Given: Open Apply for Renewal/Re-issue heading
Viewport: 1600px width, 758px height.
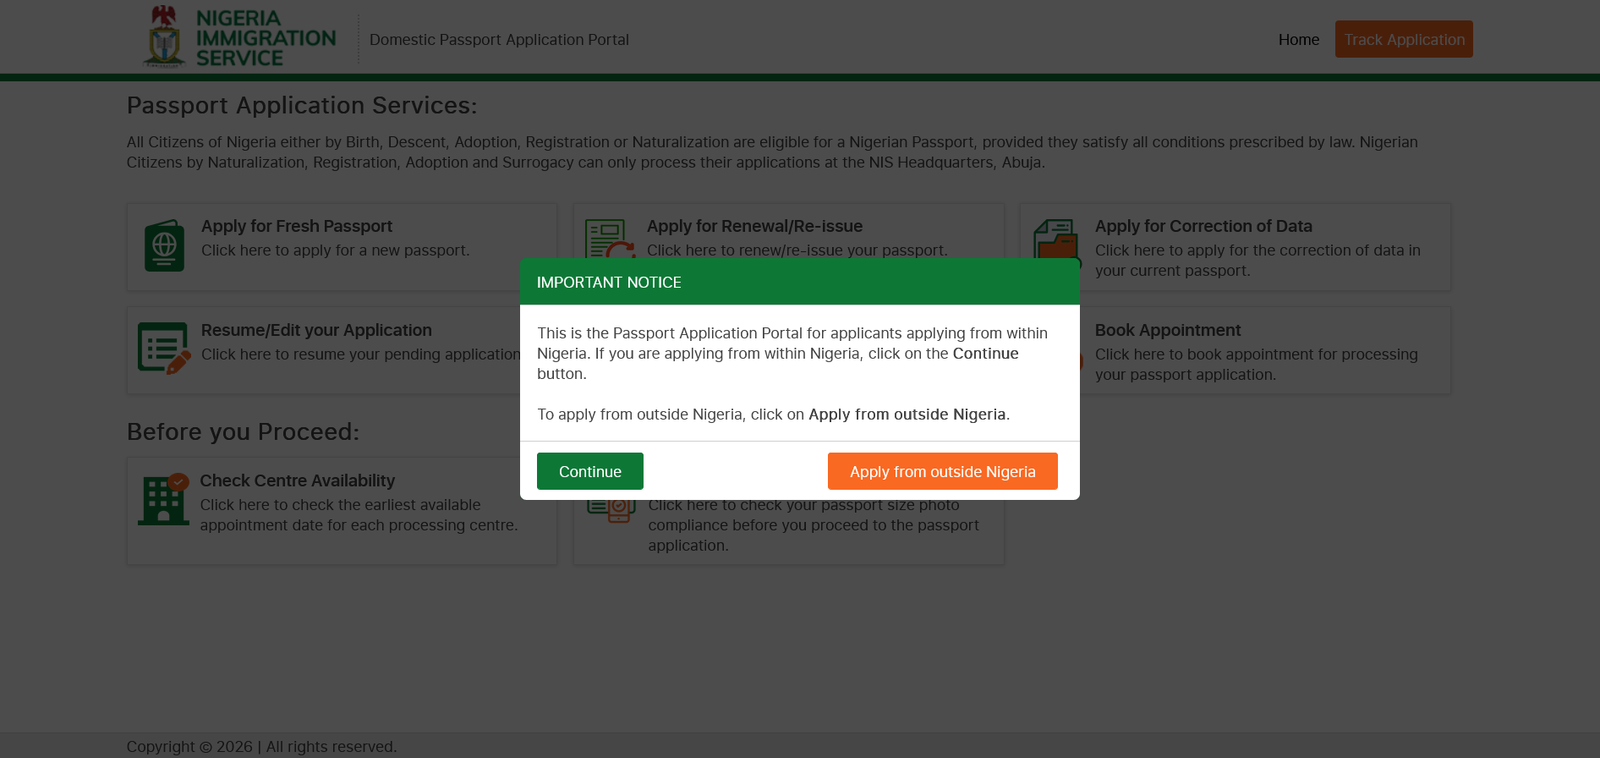Looking at the screenshot, I should tap(754, 226).
